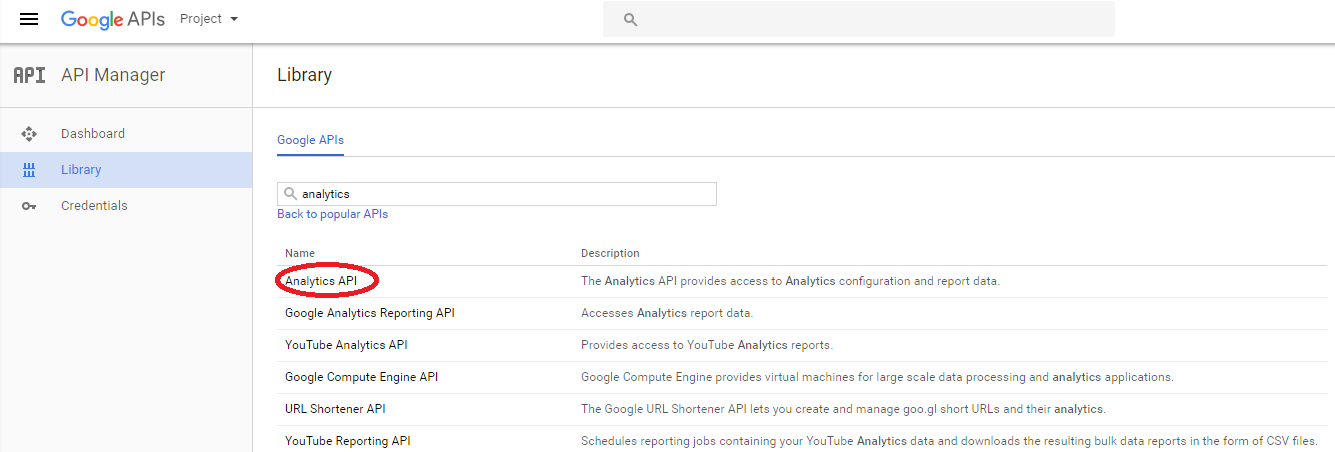Click the top header search field

pos(858,19)
